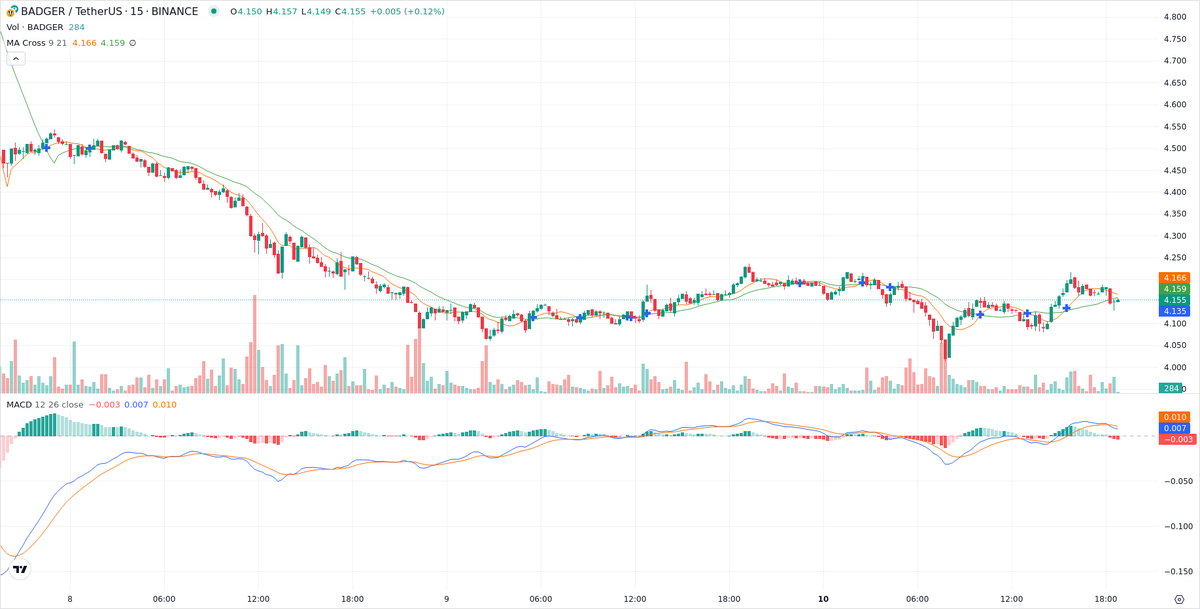Click the 4.000 price scale value

click(1174, 368)
